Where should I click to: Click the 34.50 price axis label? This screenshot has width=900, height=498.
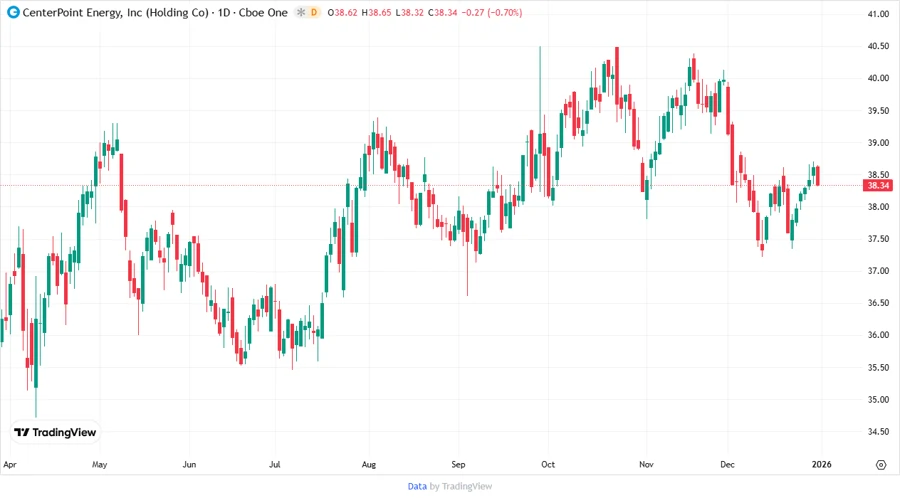(878, 432)
